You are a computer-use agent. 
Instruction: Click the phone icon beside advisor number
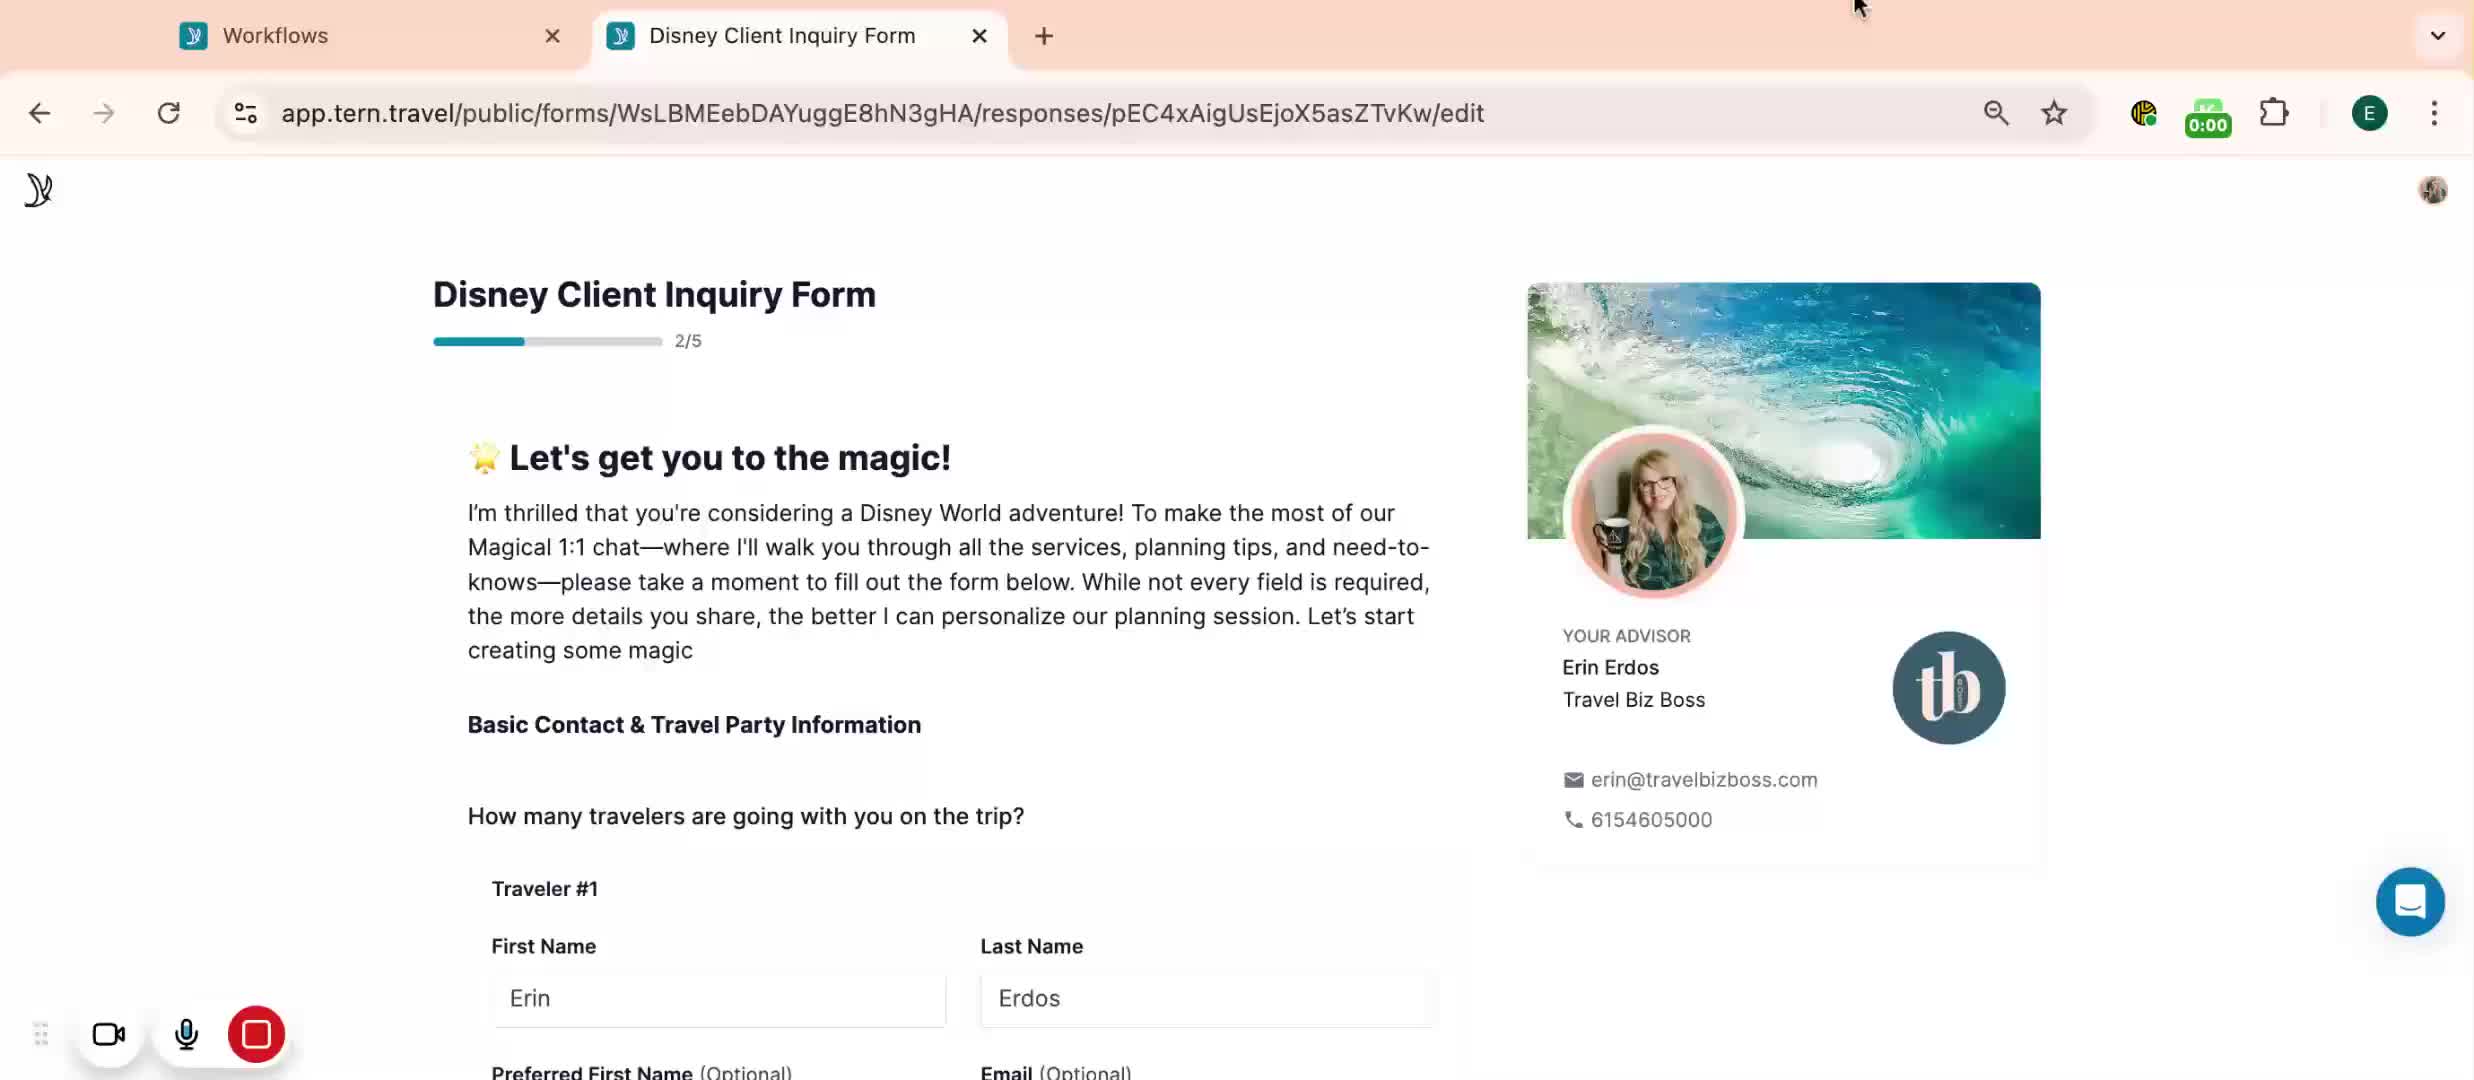pyautogui.click(x=1573, y=820)
